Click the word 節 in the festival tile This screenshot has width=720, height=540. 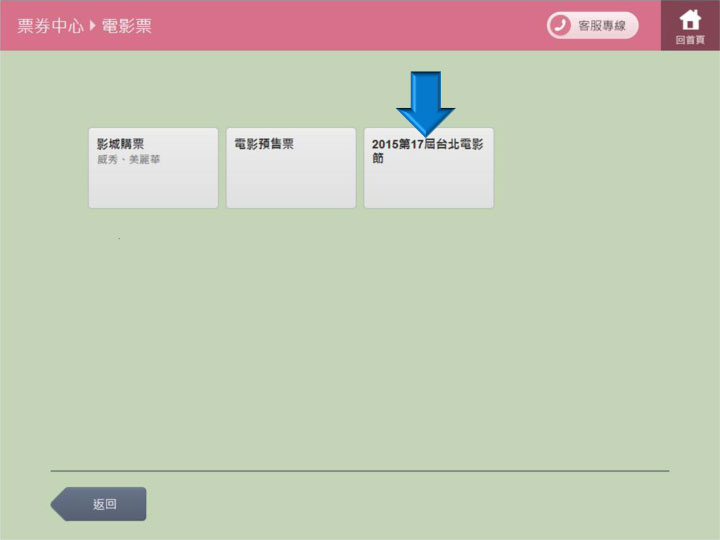click(378, 159)
